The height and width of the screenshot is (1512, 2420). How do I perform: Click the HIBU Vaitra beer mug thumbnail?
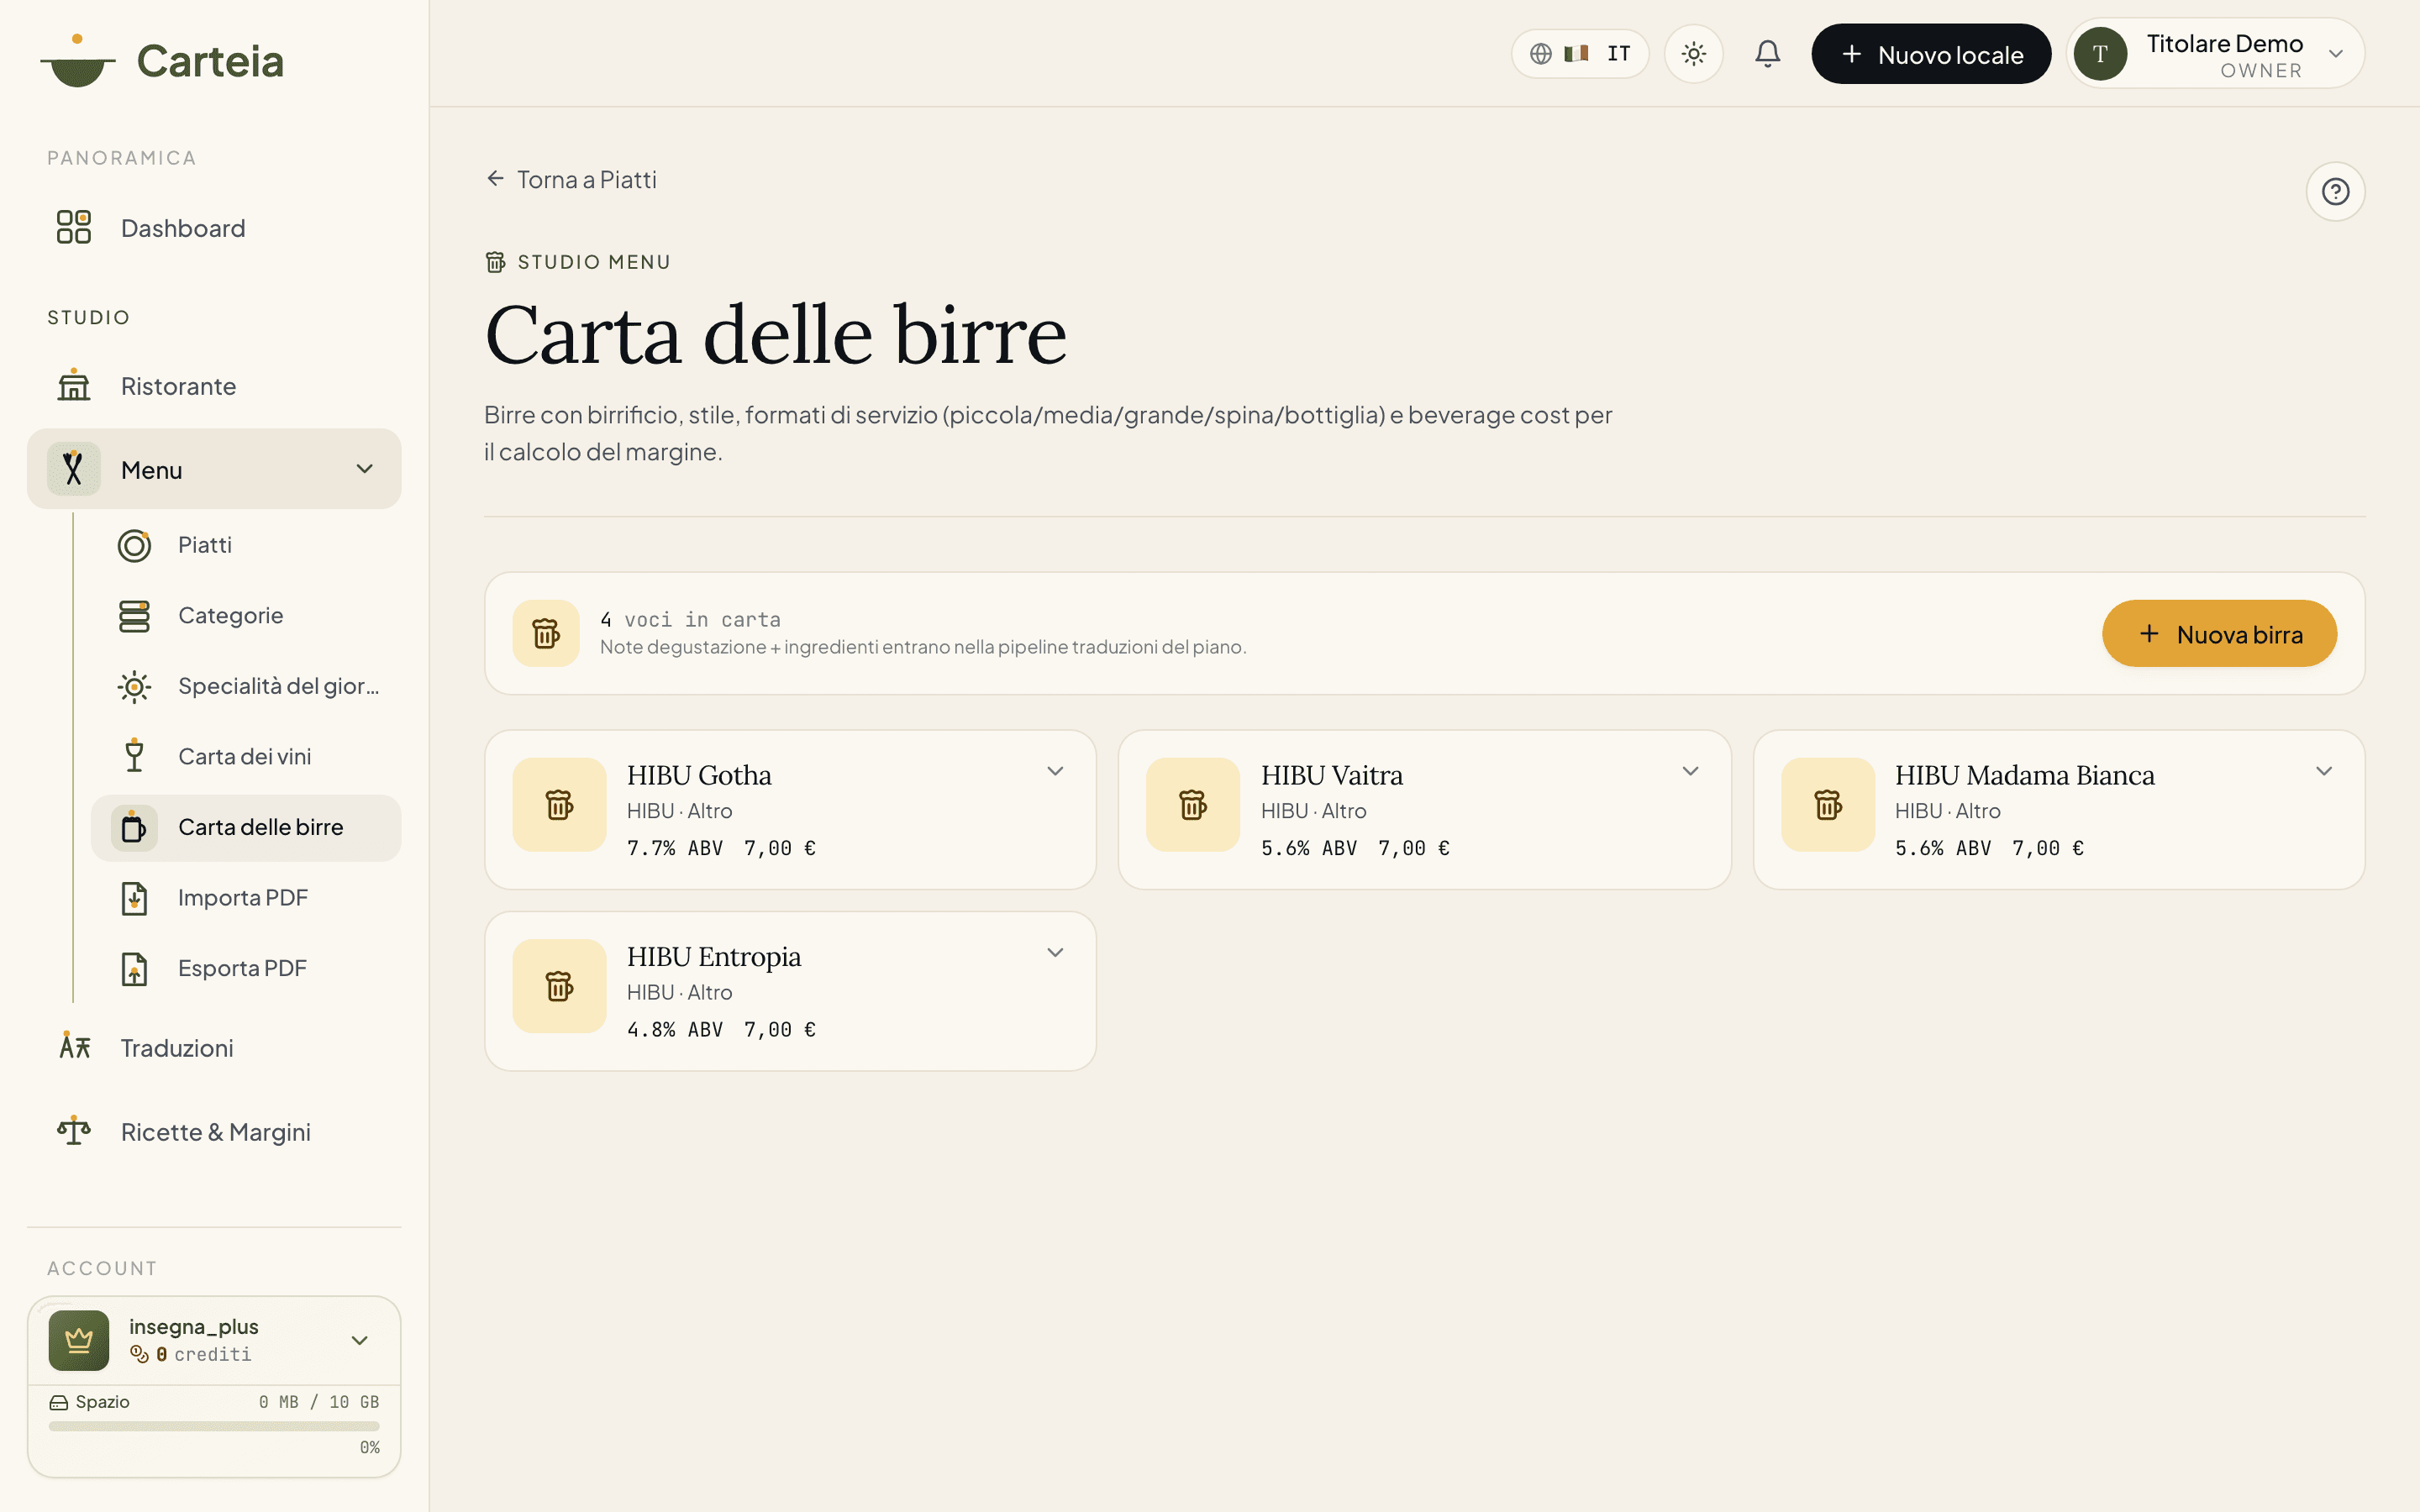1193,804
